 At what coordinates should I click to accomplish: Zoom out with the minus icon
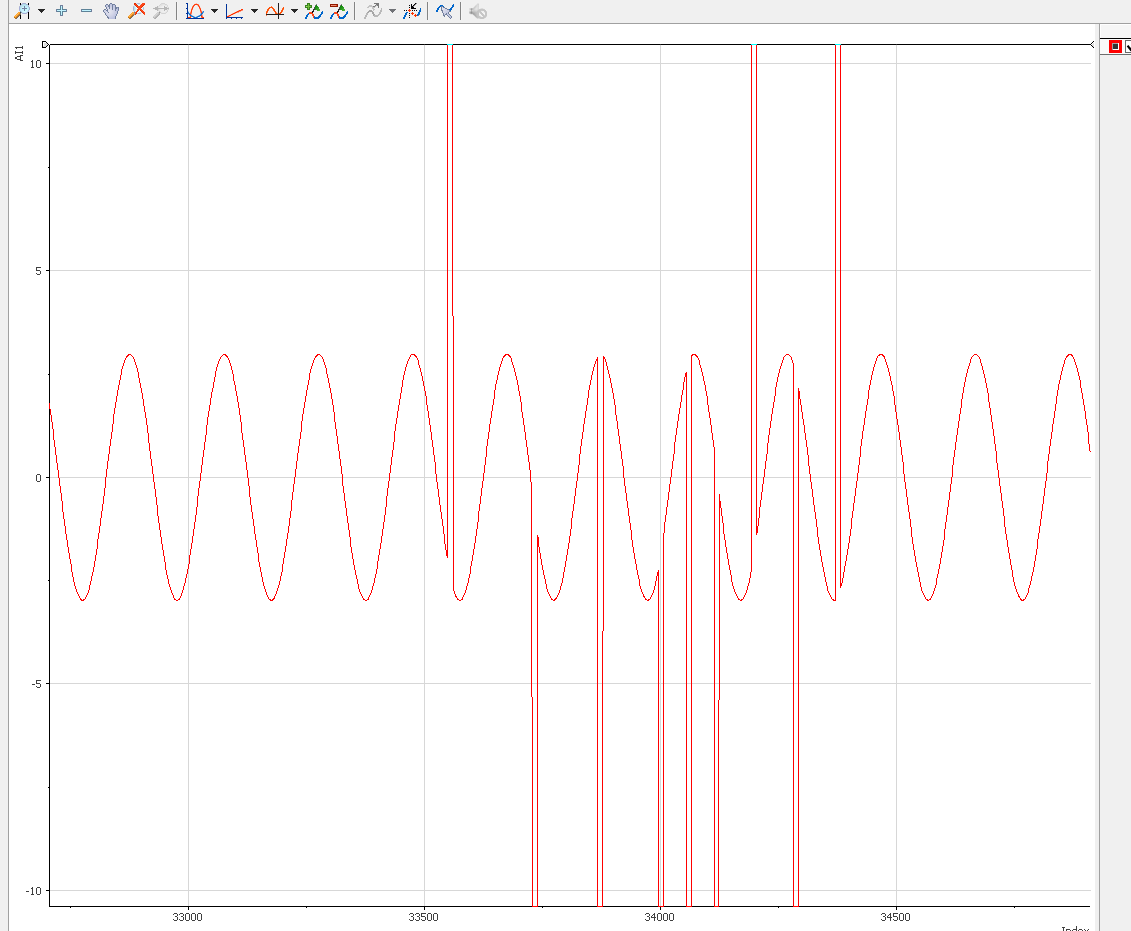tap(87, 11)
